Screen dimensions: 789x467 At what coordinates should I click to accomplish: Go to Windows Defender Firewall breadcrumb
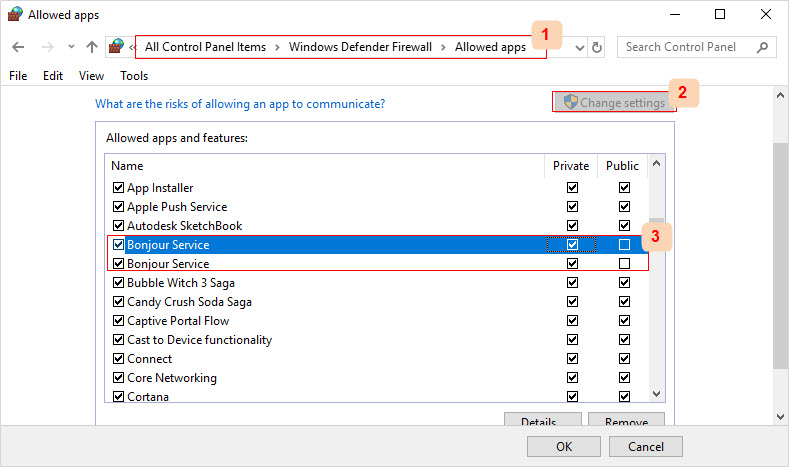(360, 47)
